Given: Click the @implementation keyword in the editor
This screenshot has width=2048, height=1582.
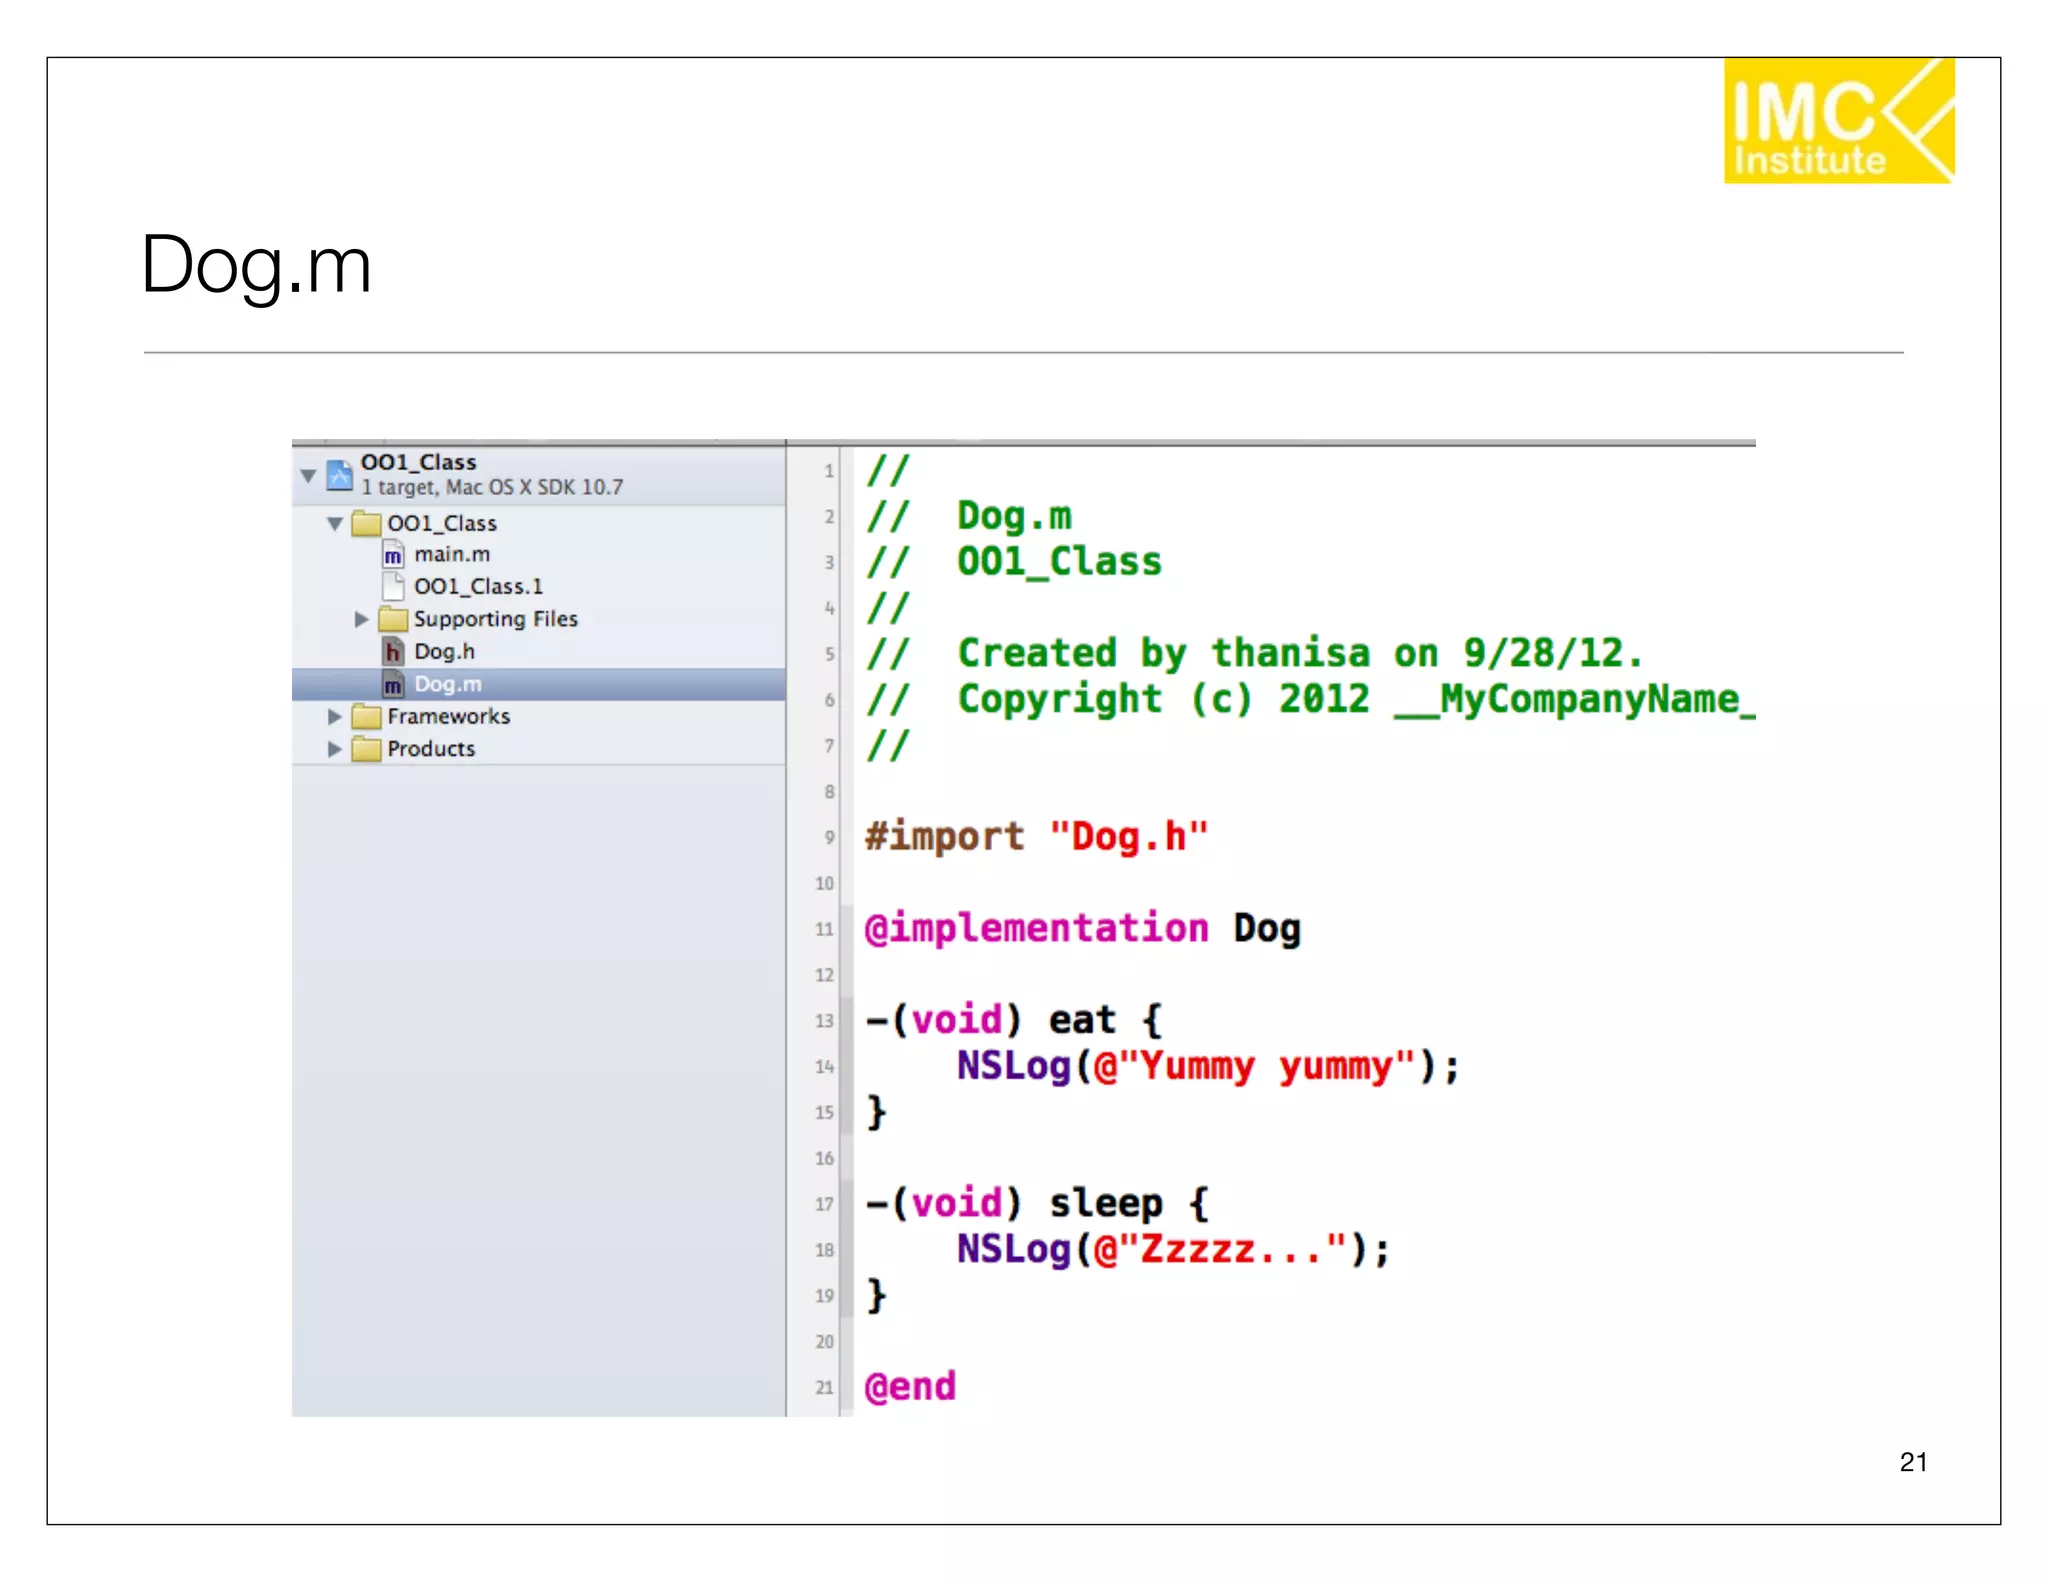Looking at the screenshot, I should [x=1036, y=929].
